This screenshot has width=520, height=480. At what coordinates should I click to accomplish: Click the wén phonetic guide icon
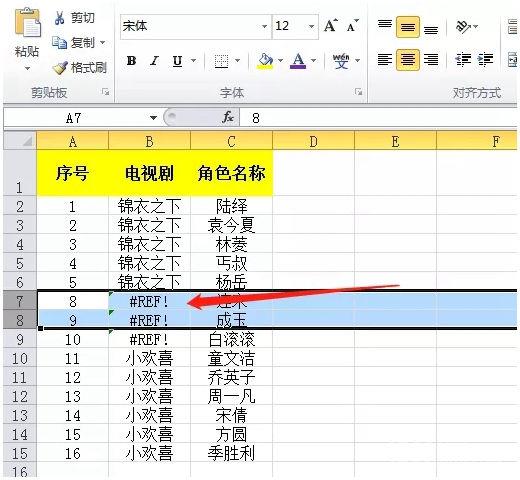[x=341, y=61]
